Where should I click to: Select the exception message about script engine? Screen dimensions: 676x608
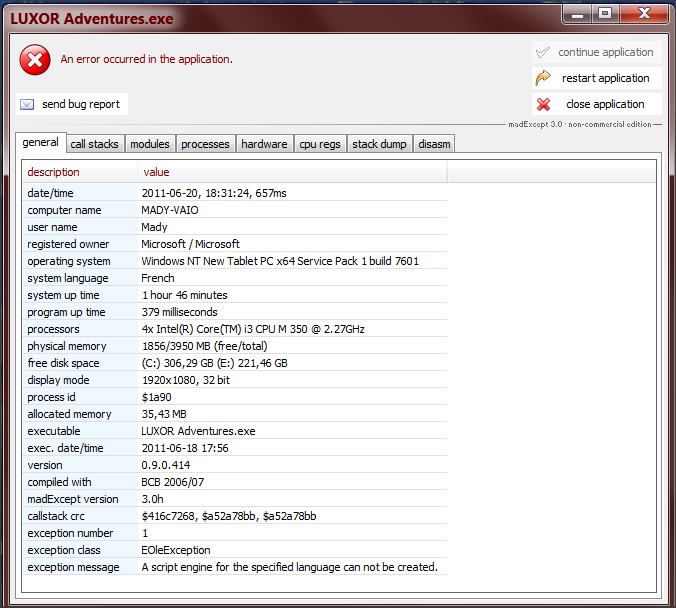pos(290,567)
